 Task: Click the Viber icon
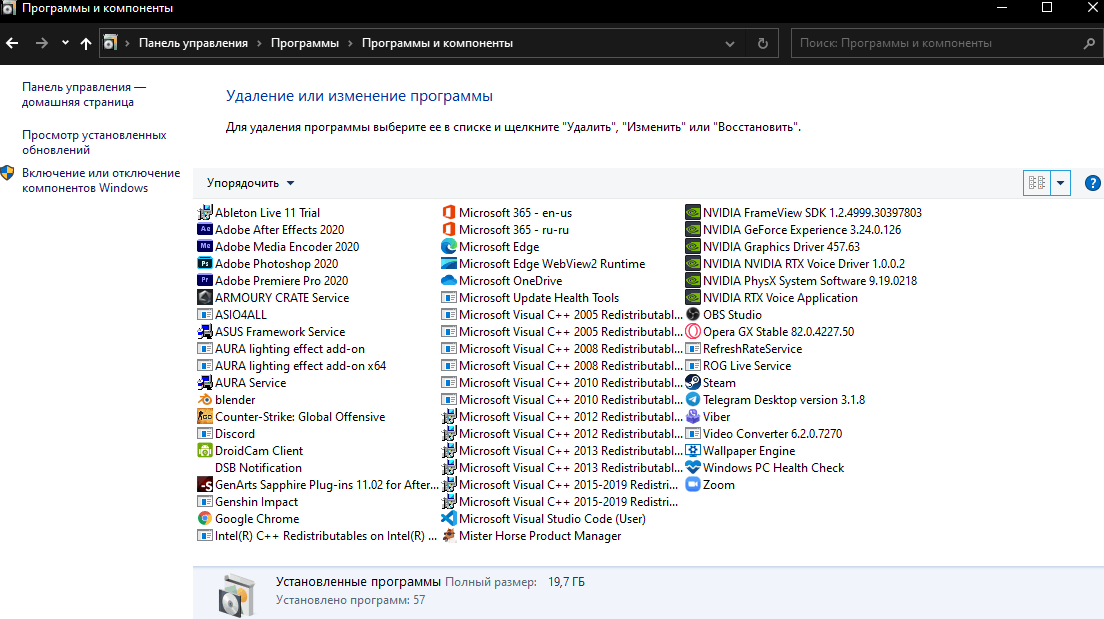pyautogui.click(x=693, y=416)
